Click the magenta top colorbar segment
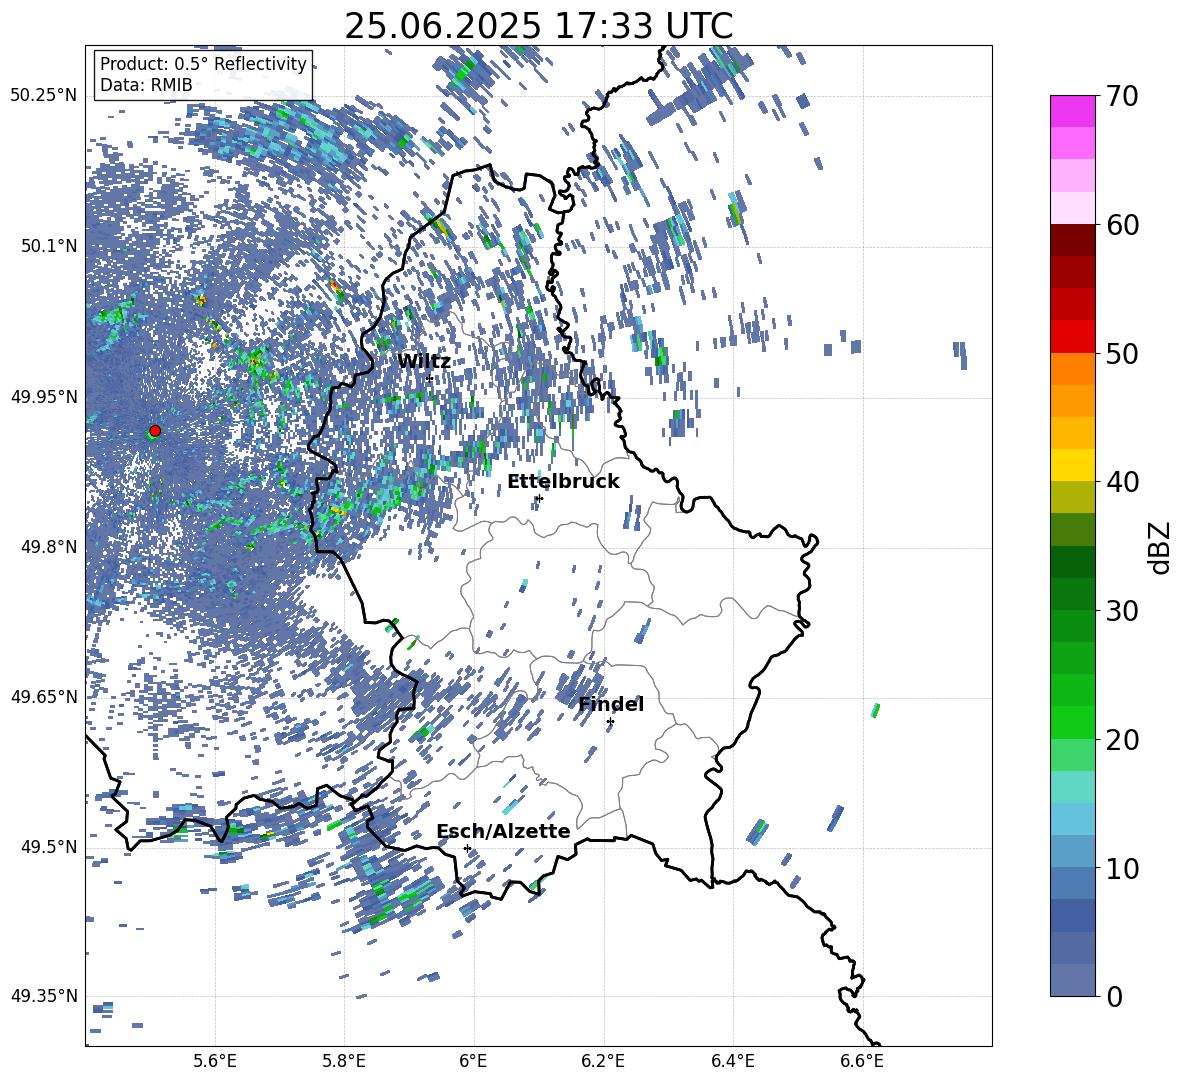This screenshot has width=1184, height=1081. click(x=1072, y=112)
